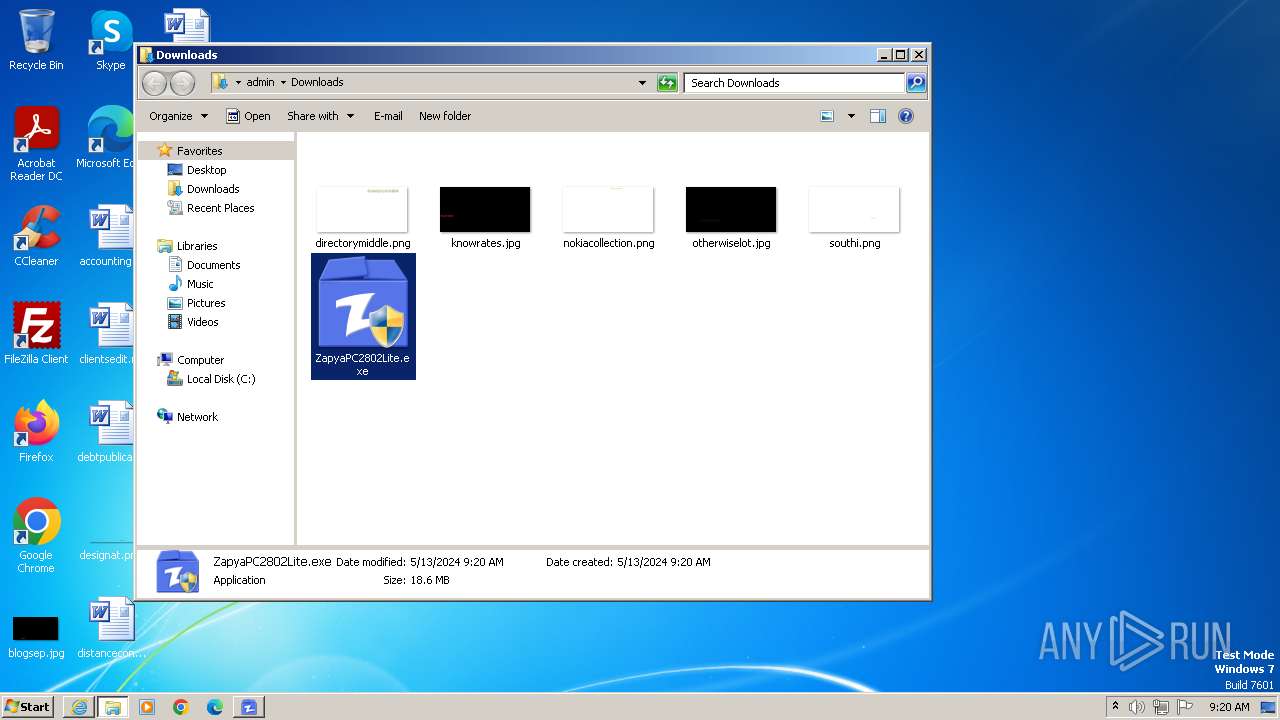Click the Back navigation arrow
This screenshot has width=1280, height=720.
pos(154,83)
